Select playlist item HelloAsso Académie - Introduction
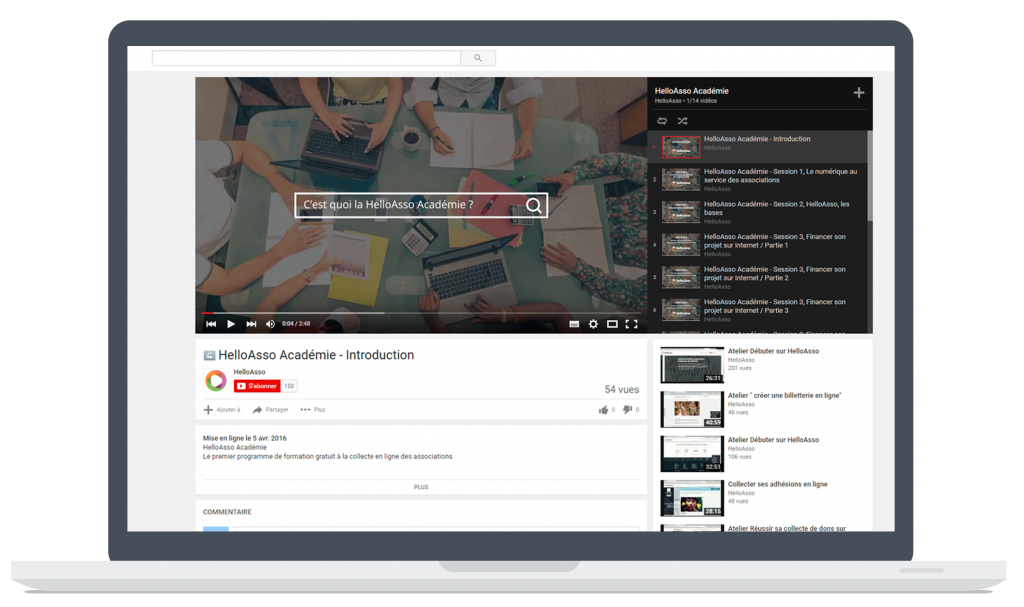1024x607 pixels. pyautogui.click(x=758, y=146)
